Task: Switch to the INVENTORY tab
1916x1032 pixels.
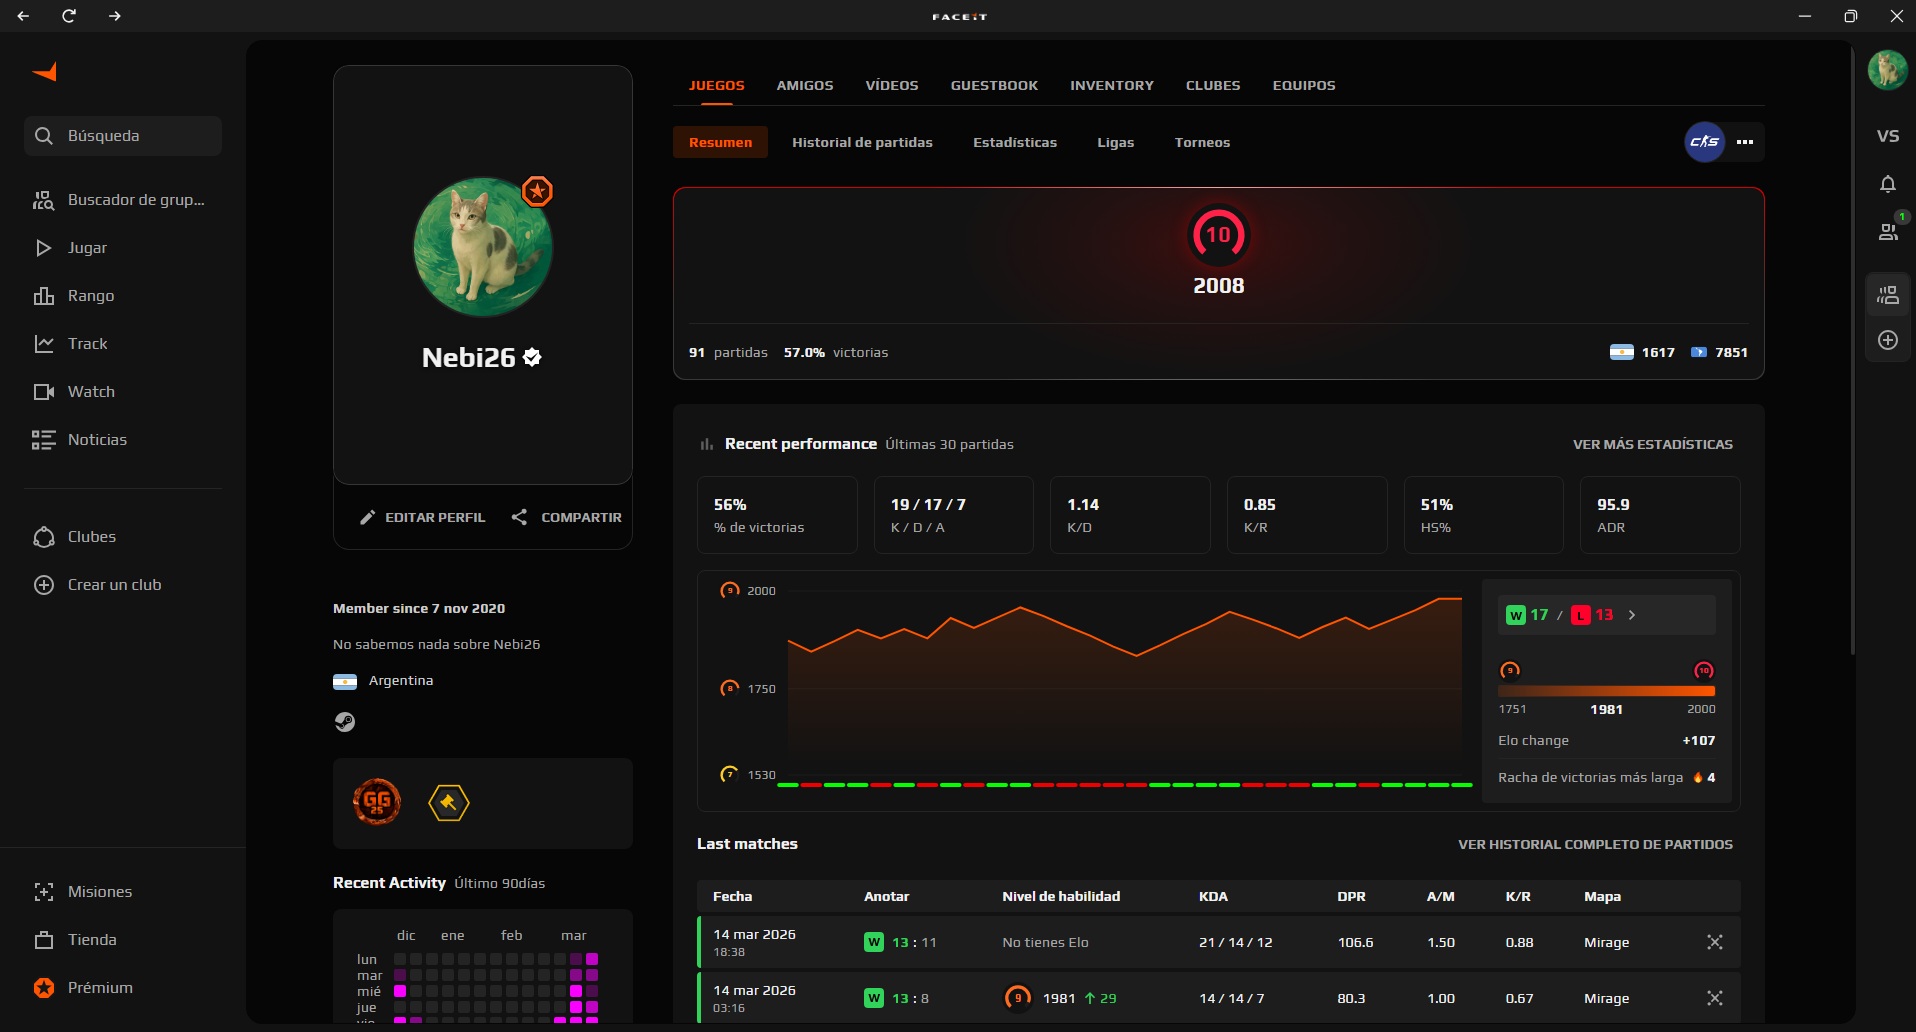Action: pos(1112,85)
